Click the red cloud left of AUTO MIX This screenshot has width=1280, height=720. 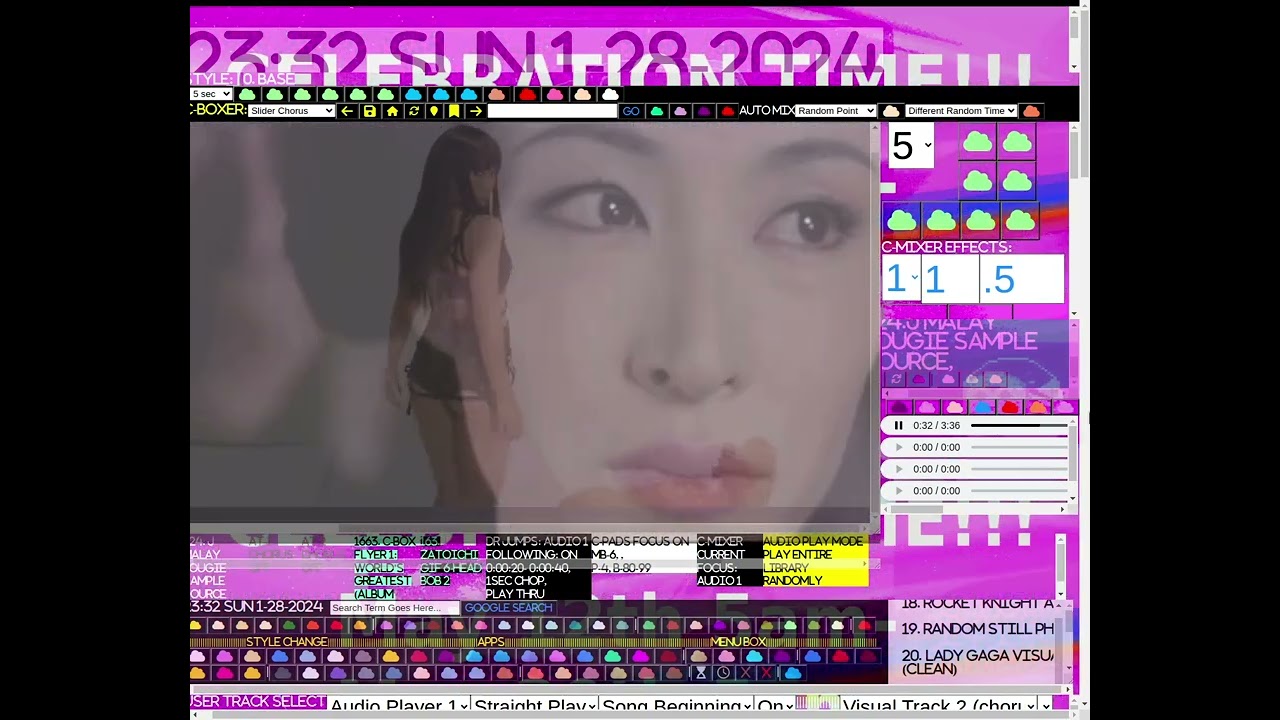click(x=728, y=111)
